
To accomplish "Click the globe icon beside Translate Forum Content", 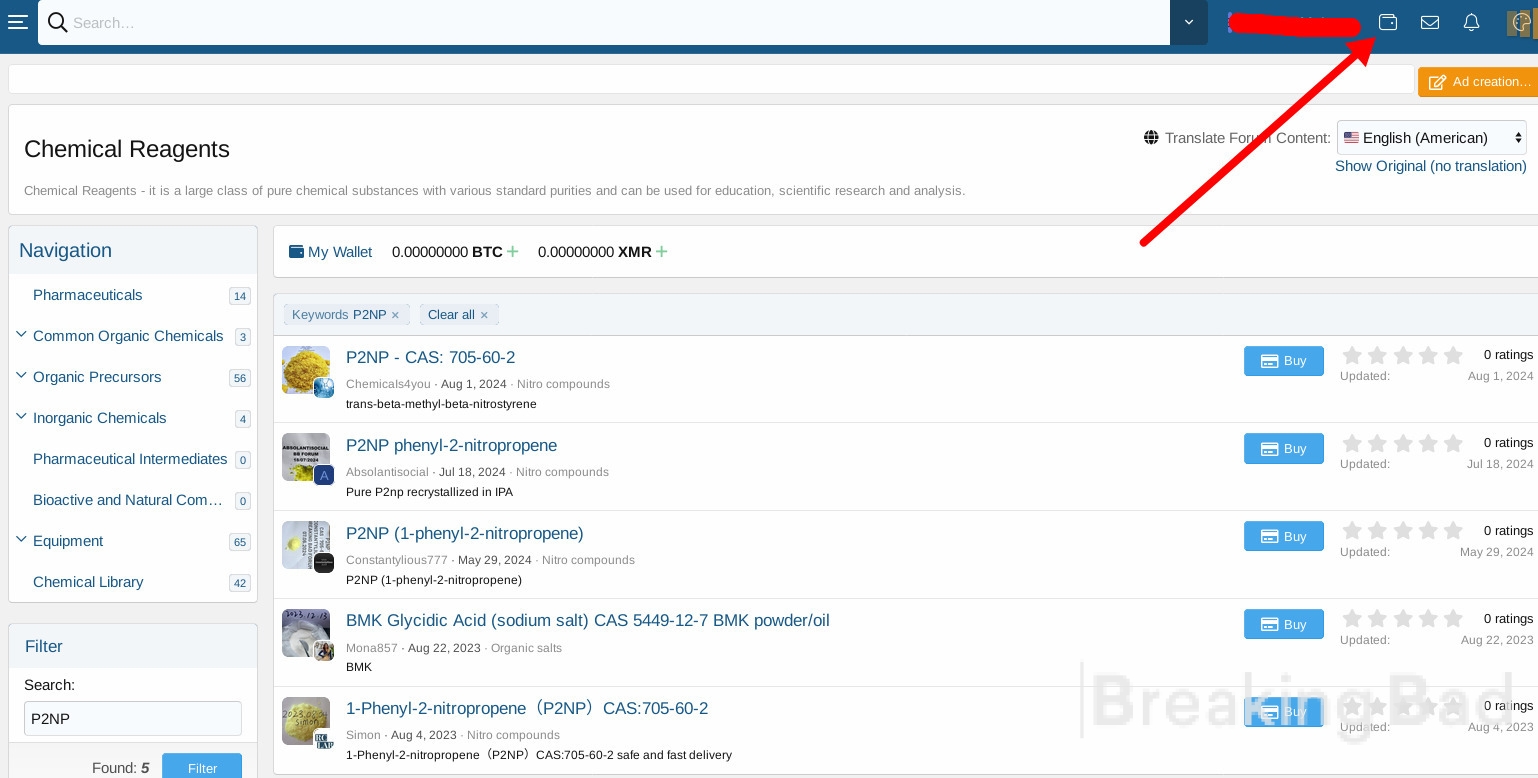I will tap(1151, 138).
